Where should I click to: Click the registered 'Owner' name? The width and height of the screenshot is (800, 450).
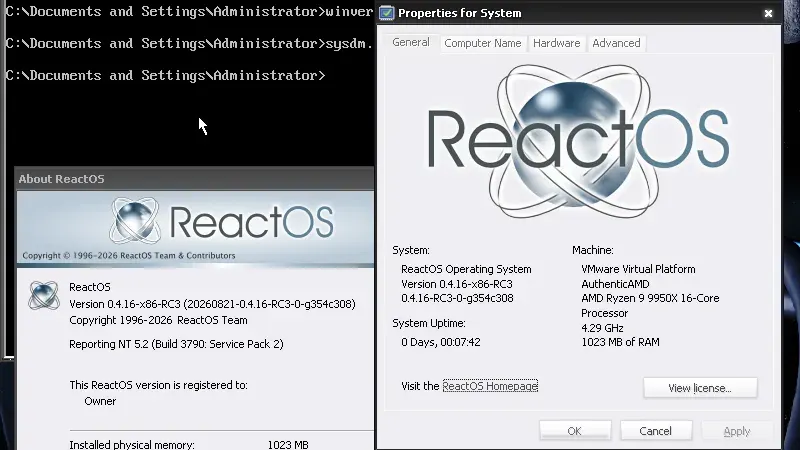[100, 401]
